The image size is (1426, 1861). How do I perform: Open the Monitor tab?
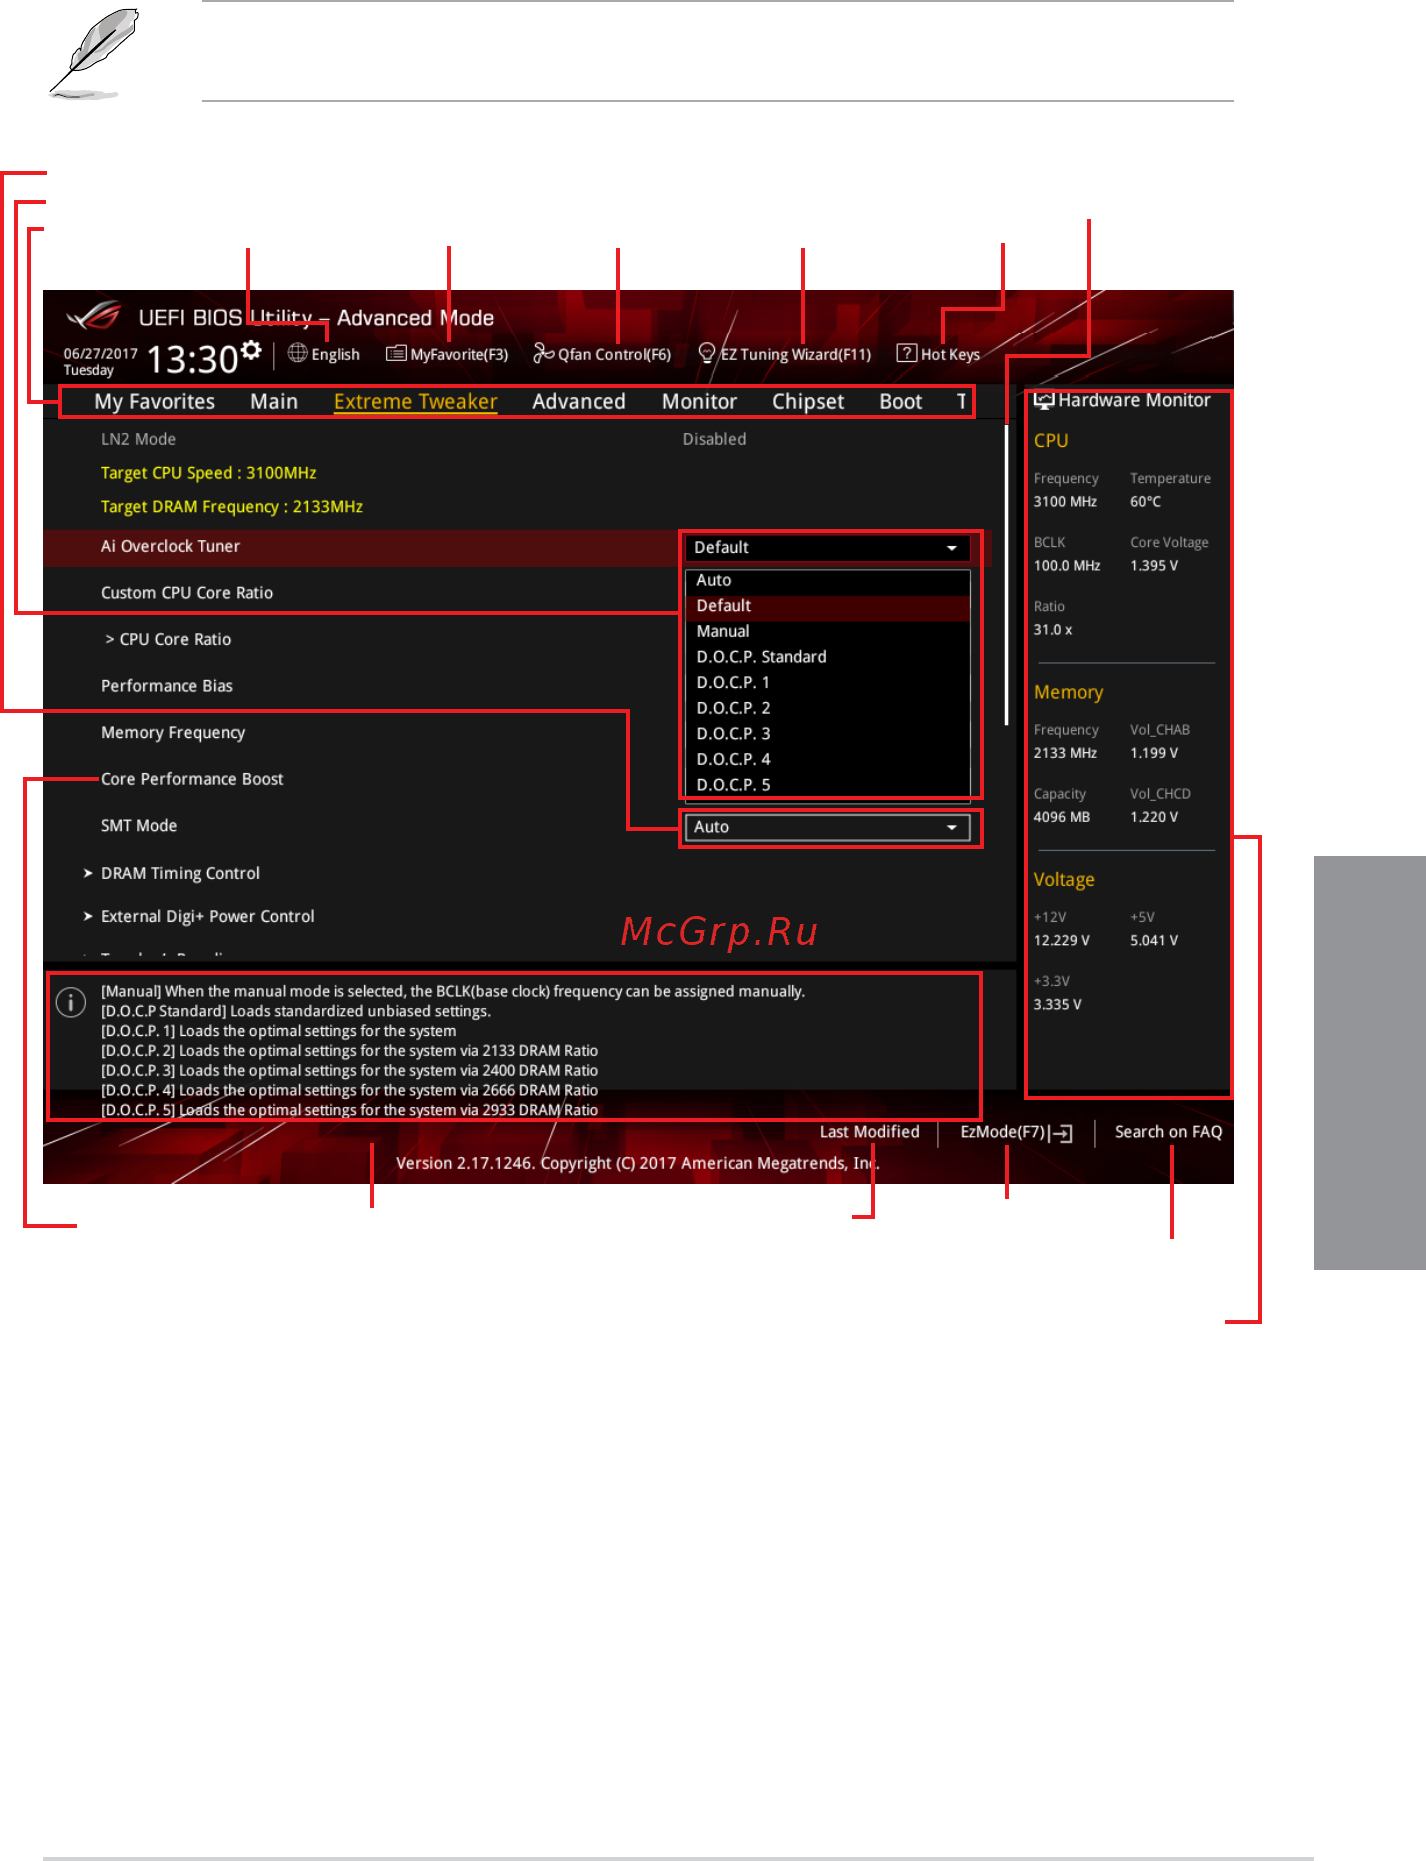tap(699, 402)
